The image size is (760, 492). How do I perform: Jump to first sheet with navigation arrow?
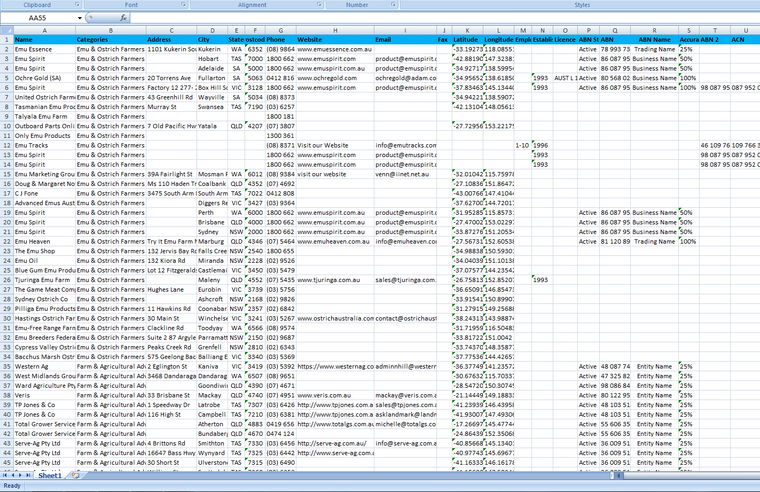pyautogui.click(x=5, y=475)
